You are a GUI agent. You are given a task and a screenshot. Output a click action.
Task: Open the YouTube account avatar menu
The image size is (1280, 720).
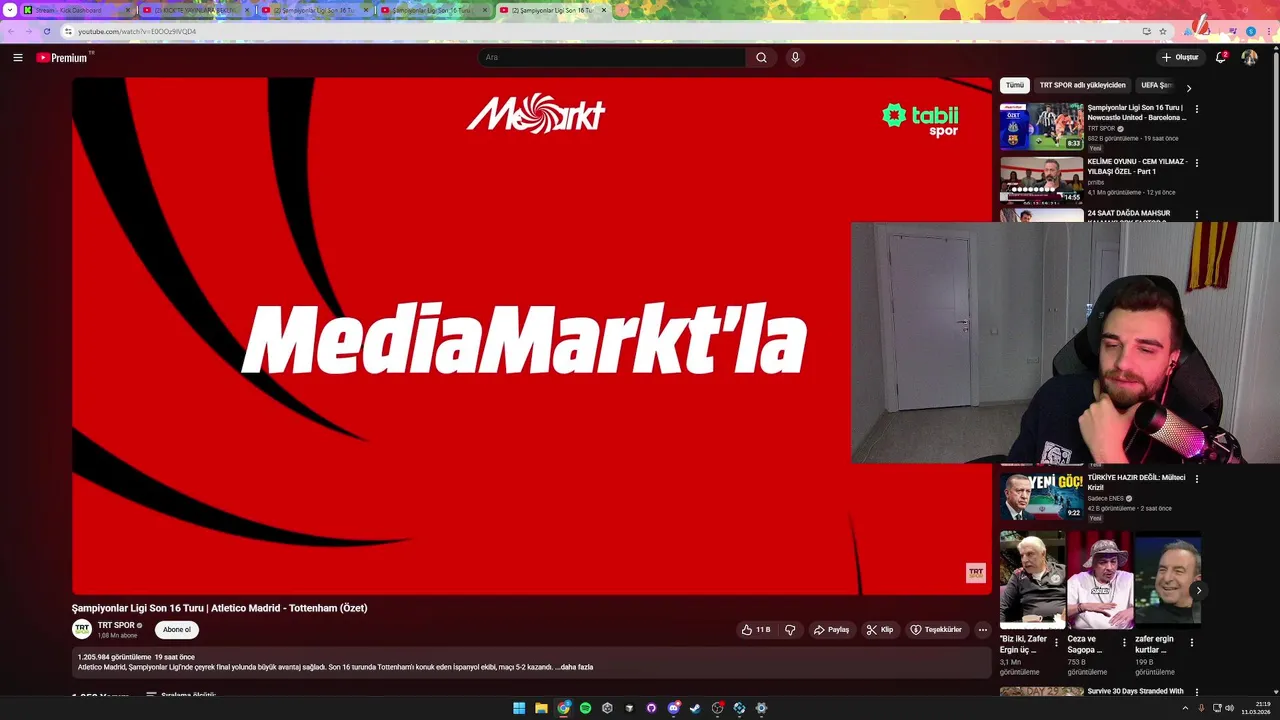point(1249,57)
